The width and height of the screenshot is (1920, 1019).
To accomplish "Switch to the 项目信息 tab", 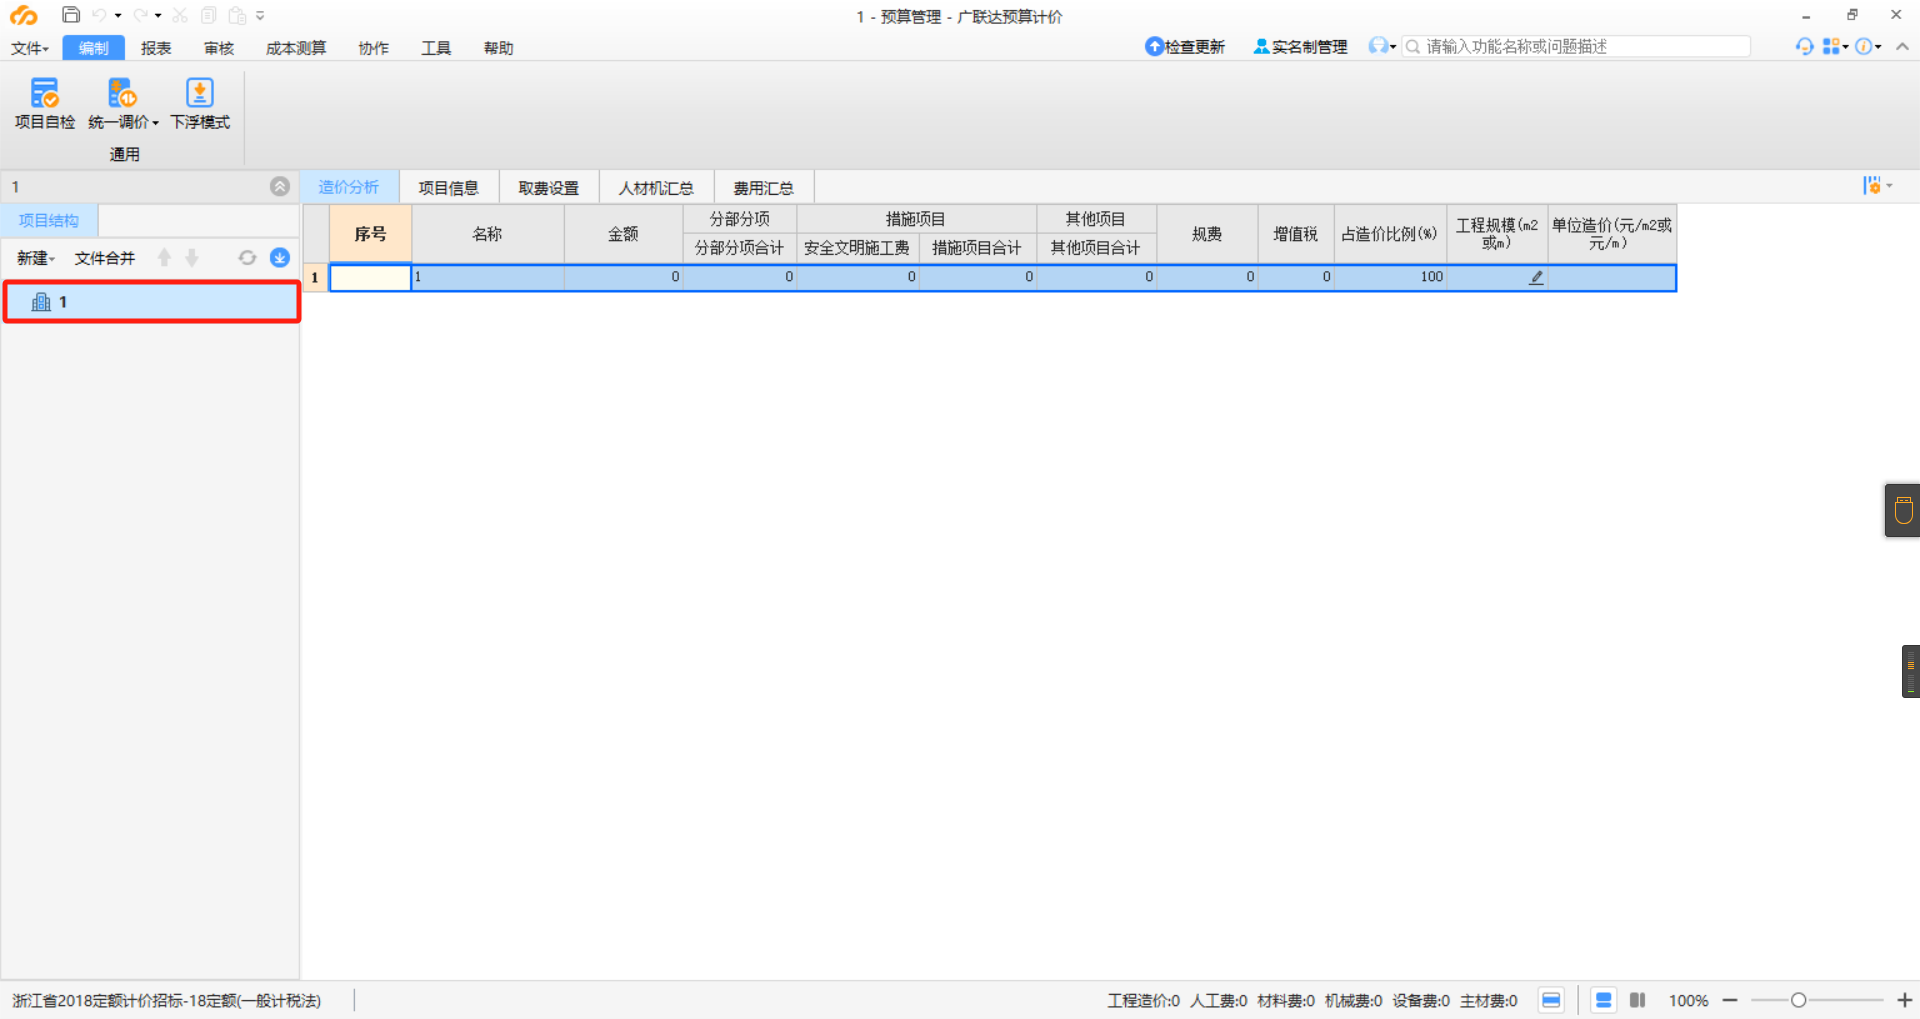I will [x=448, y=187].
